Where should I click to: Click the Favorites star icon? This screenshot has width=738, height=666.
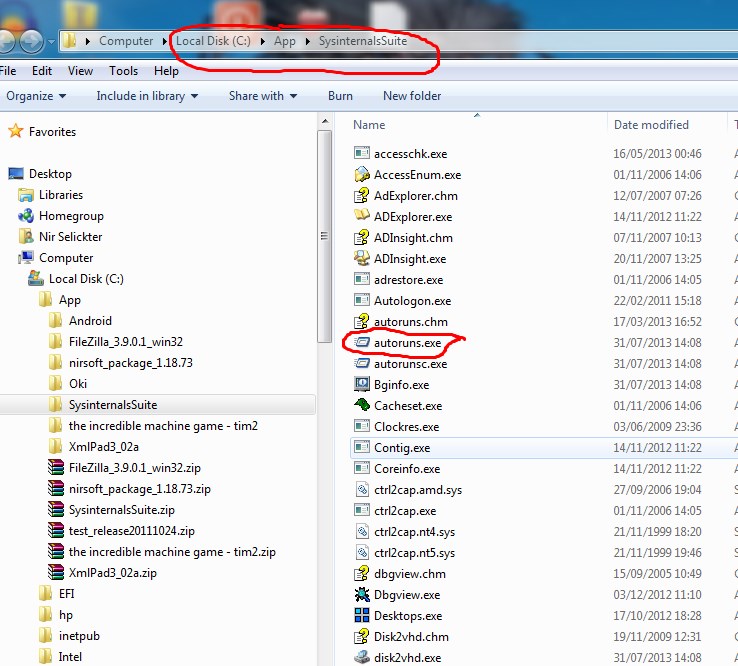(16, 131)
